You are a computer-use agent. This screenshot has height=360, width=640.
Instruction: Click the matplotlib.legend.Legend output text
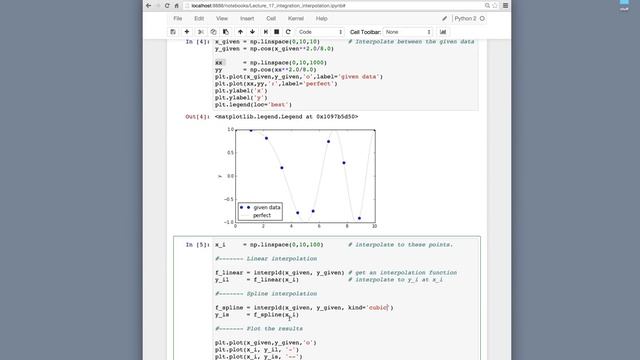pos(287,117)
